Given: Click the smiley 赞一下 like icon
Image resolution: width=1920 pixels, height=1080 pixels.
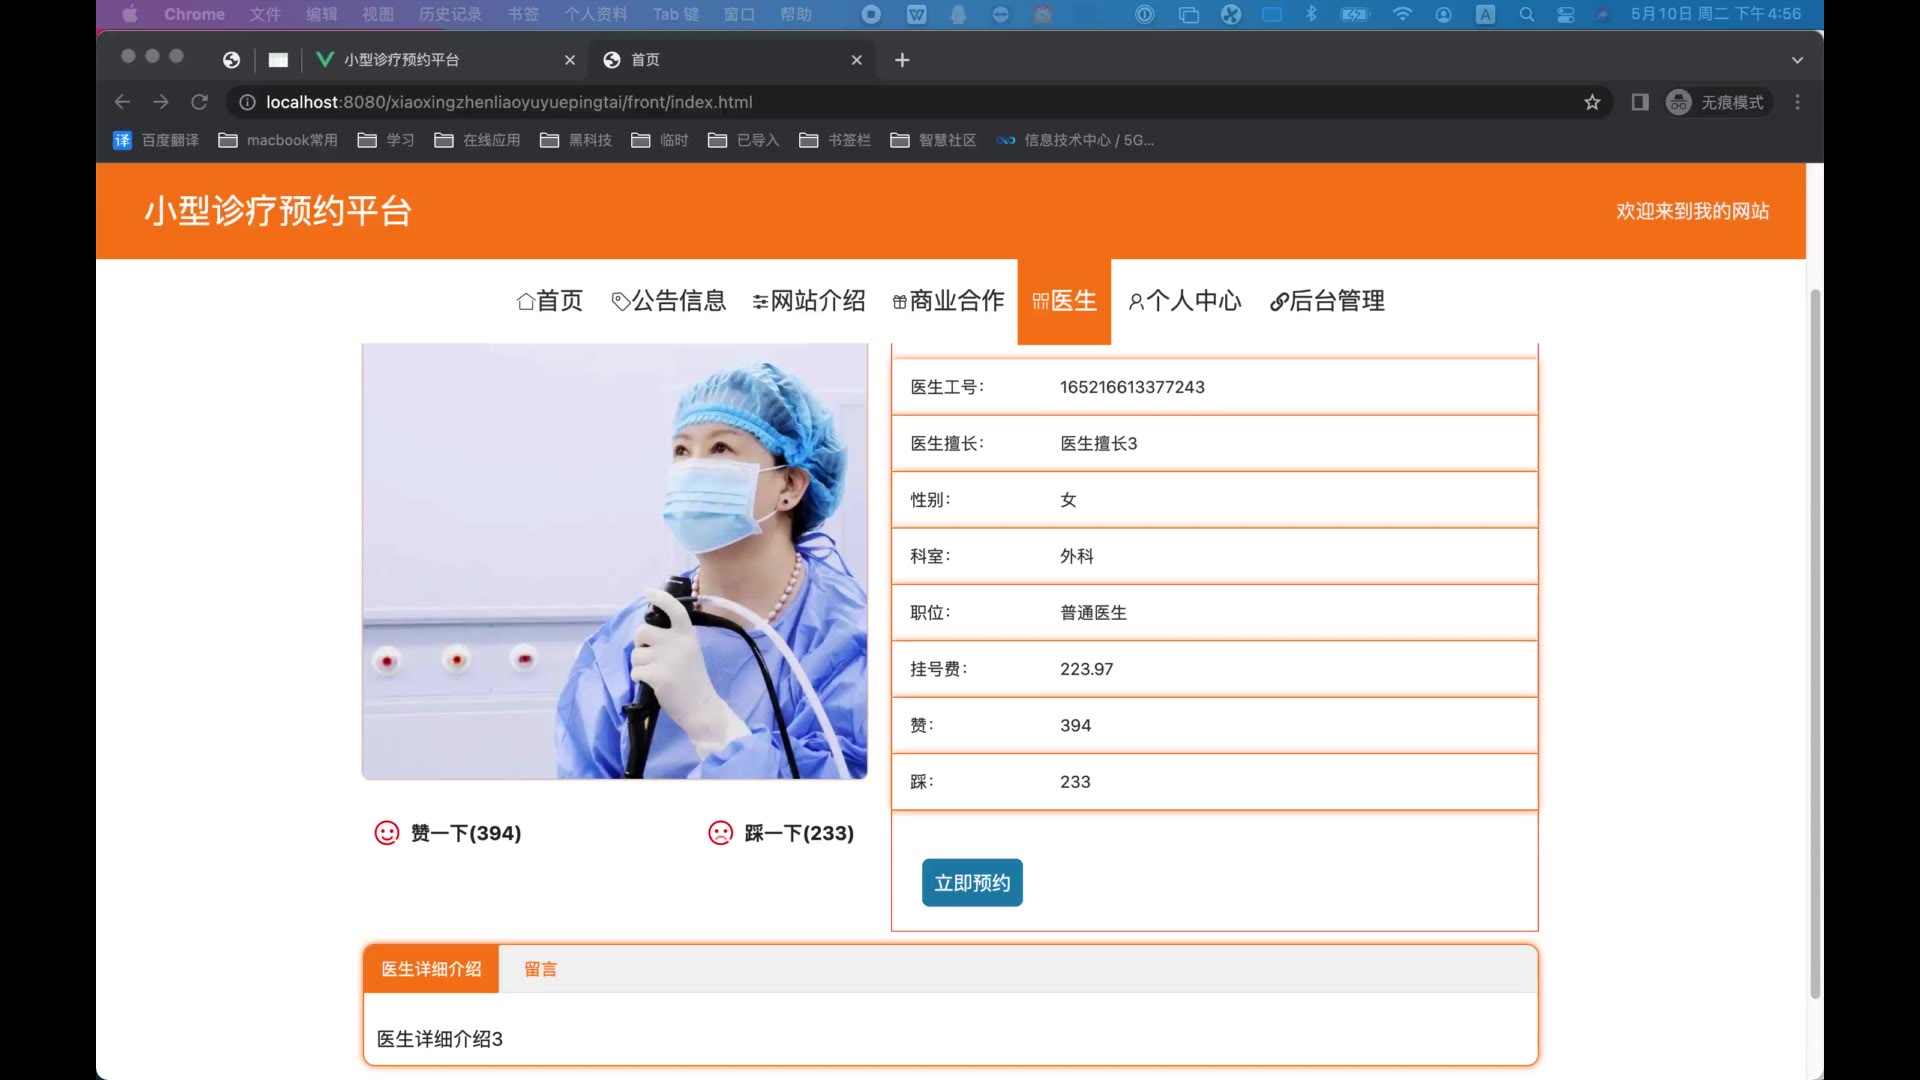Looking at the screenshot, I should 386,833.
